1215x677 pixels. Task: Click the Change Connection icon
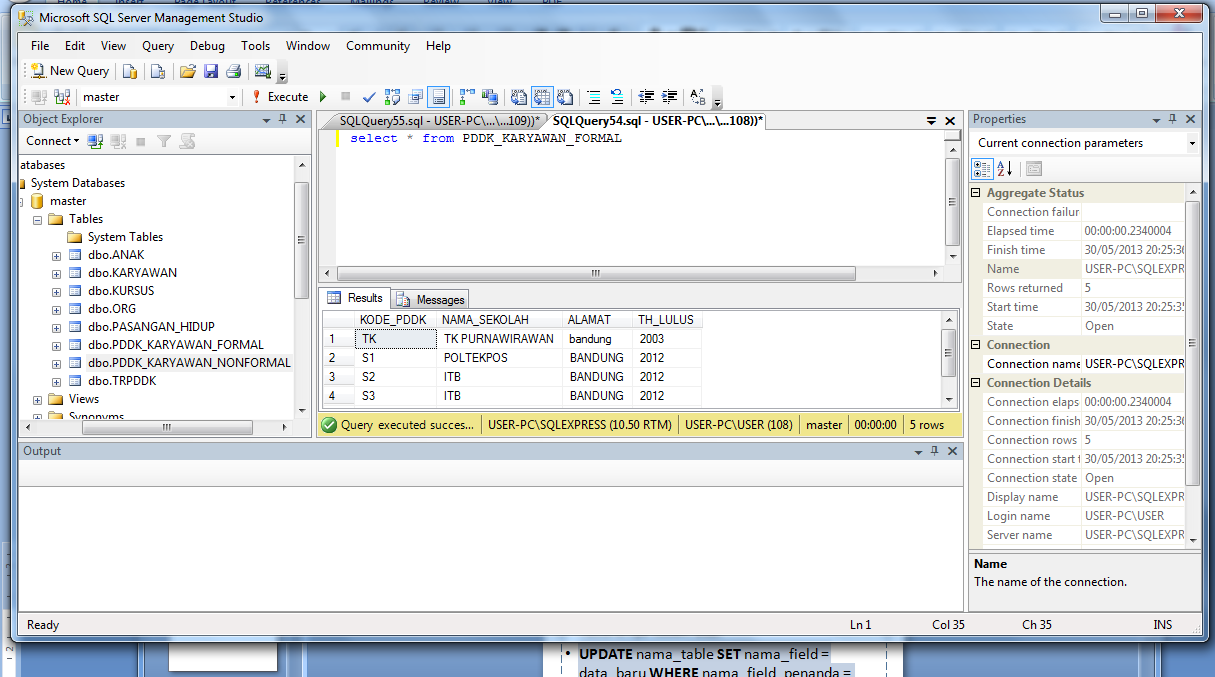coord(62,97)
